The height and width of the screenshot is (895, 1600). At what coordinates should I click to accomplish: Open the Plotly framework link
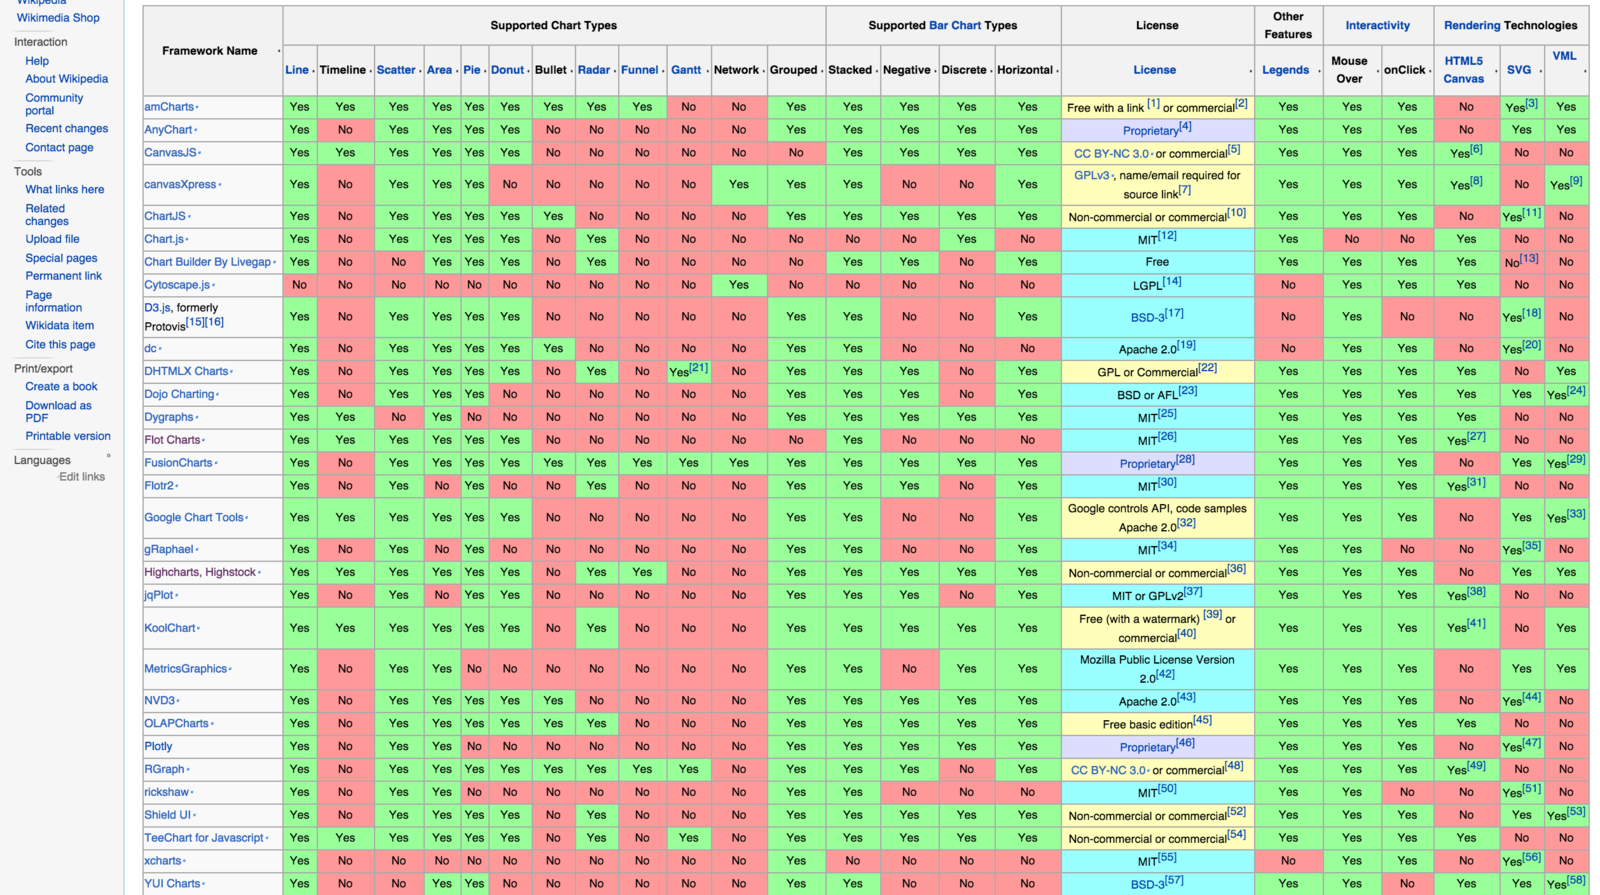click(x=158, y=746)
